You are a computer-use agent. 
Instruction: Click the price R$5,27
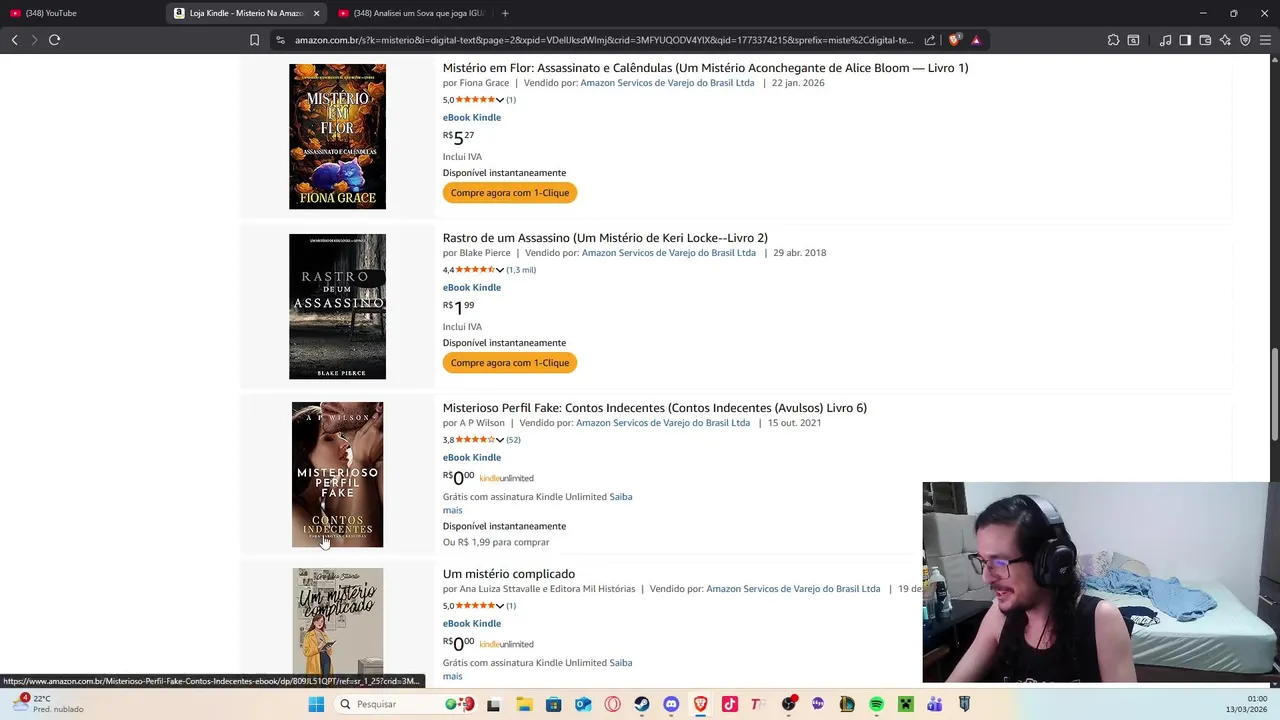[459, 137]
